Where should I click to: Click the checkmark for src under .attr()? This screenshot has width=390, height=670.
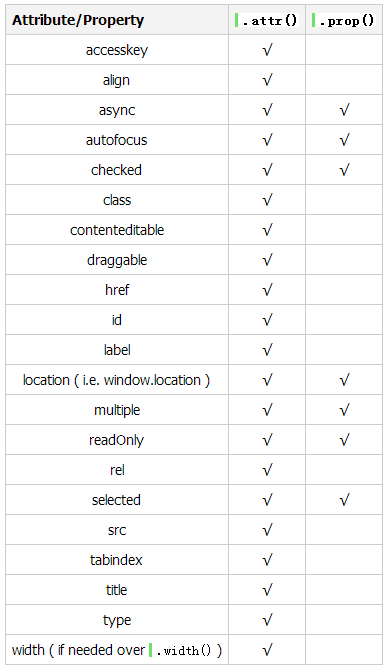[x=267, y=530]
